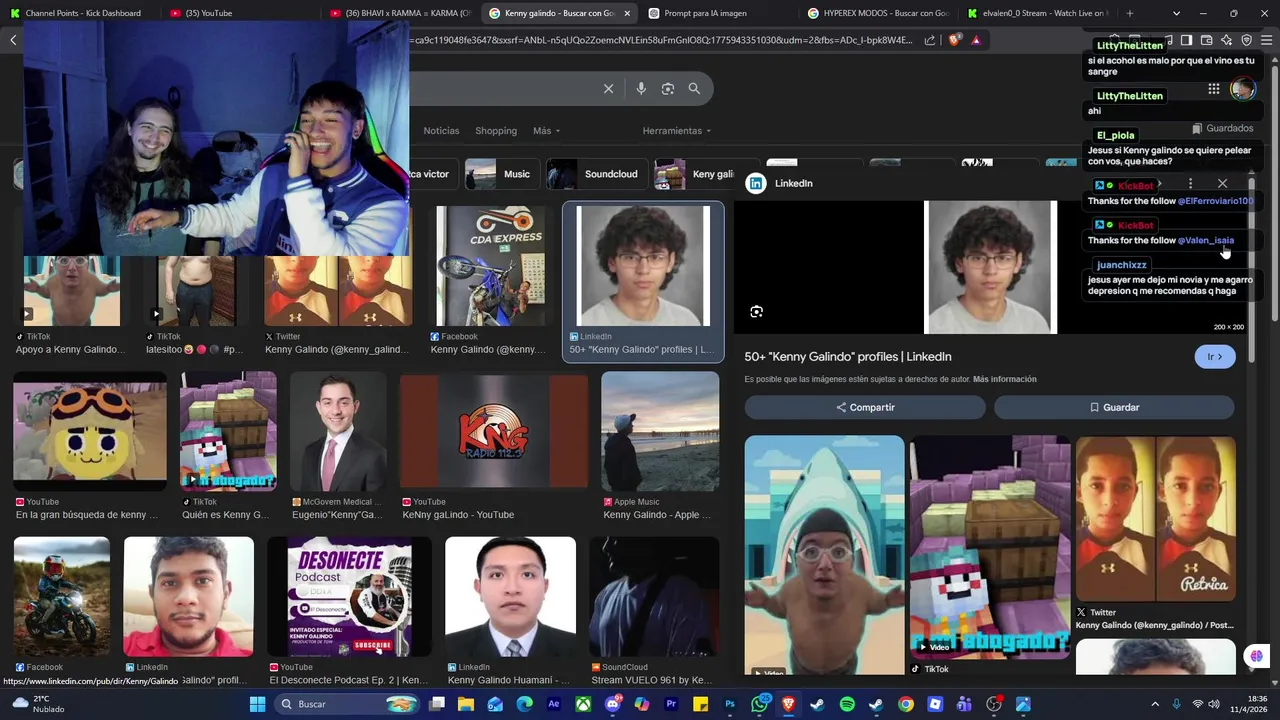Go back with the browser back arrow
This screenshot has height=720, width=1280.
13,40
